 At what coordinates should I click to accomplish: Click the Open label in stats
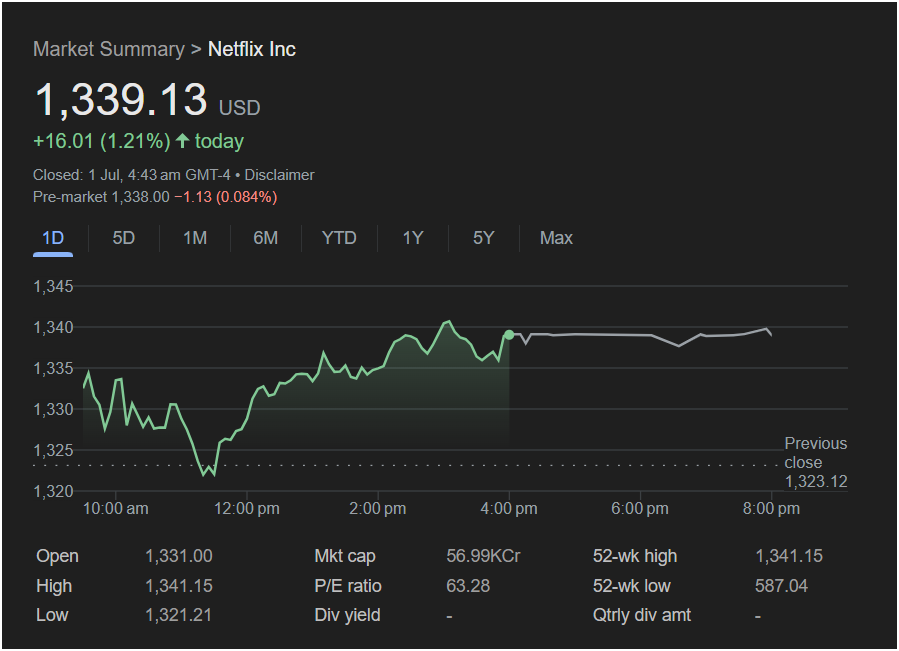point(57,556)
